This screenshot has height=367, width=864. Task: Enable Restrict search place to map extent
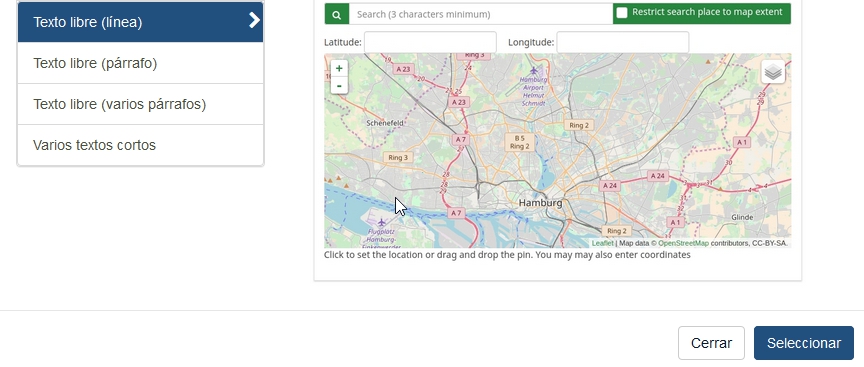click(x=622, y=13)
